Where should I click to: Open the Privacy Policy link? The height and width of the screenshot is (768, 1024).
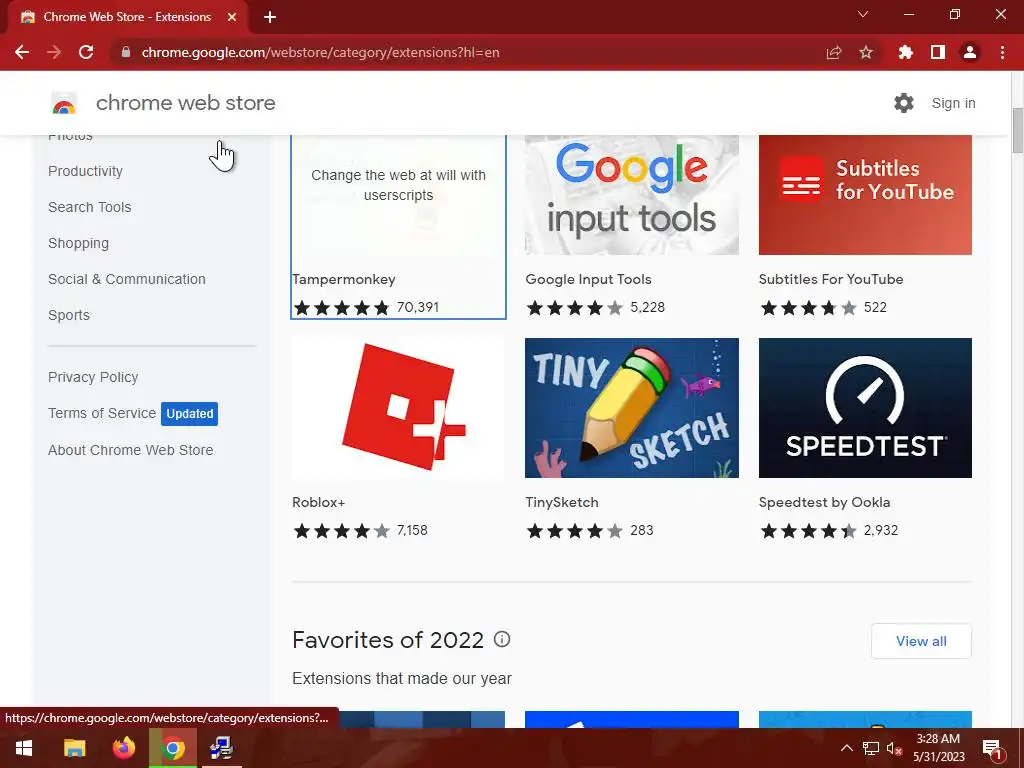pyautogui.click(x=93, y=377)
